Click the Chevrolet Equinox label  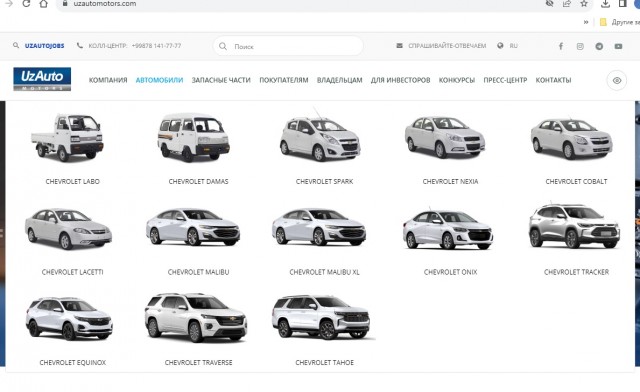coord(73,363)
